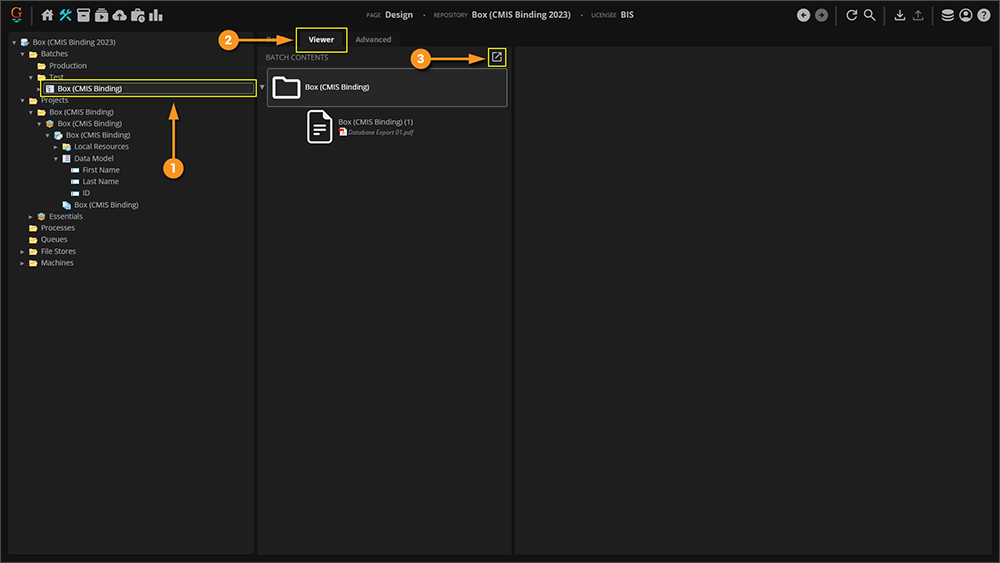Expand the File Stores folder arrow
The width and height of the screenshot is (1000, 563).
point(22,251)
